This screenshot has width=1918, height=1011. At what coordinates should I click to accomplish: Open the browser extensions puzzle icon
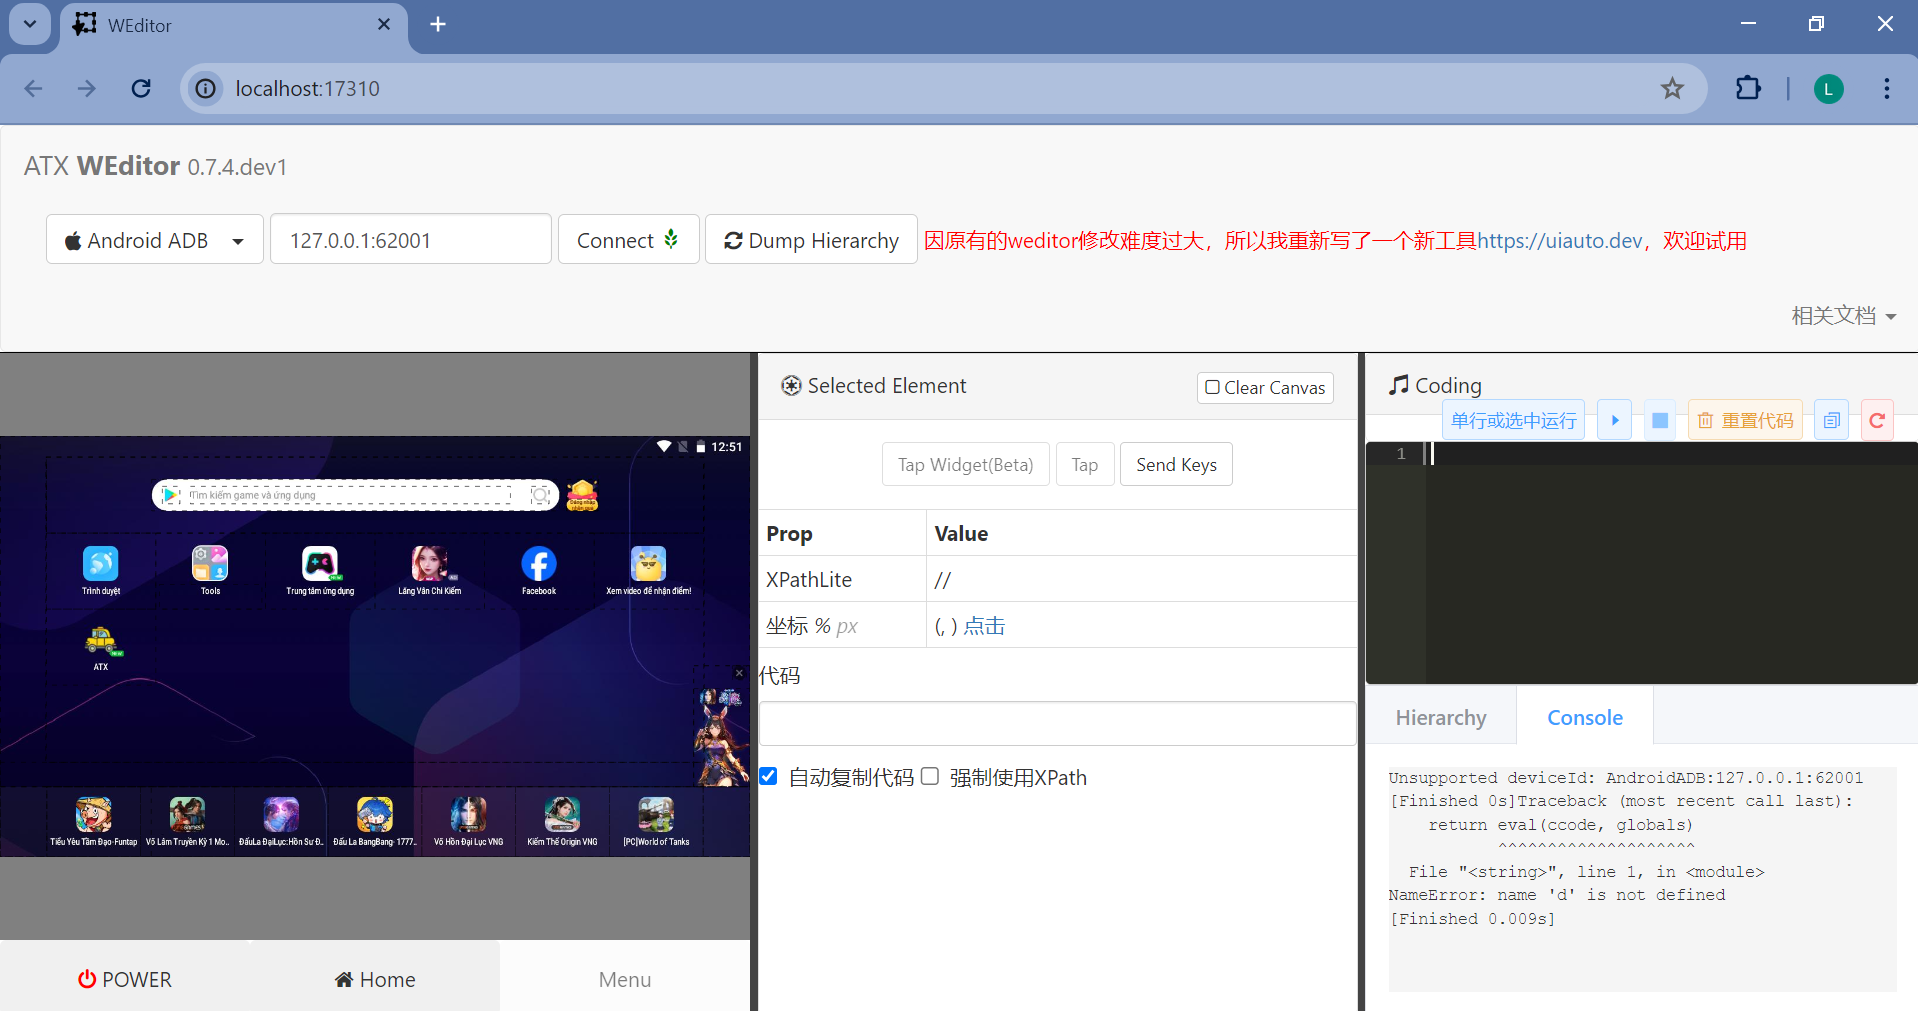[1748, 89]
